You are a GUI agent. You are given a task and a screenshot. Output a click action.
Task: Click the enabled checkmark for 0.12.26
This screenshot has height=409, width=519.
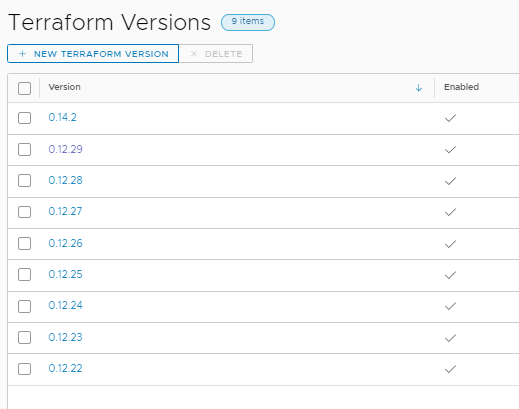[450, 244]
